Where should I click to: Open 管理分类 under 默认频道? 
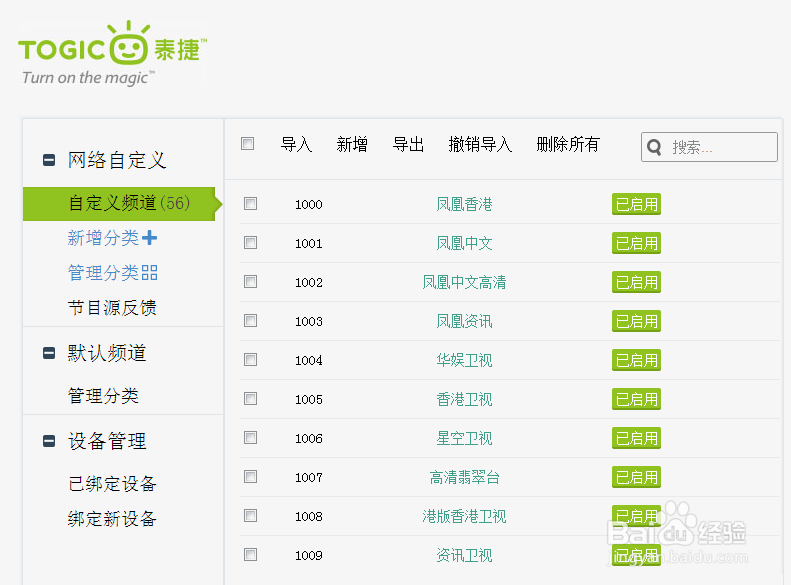pos(103,396)
